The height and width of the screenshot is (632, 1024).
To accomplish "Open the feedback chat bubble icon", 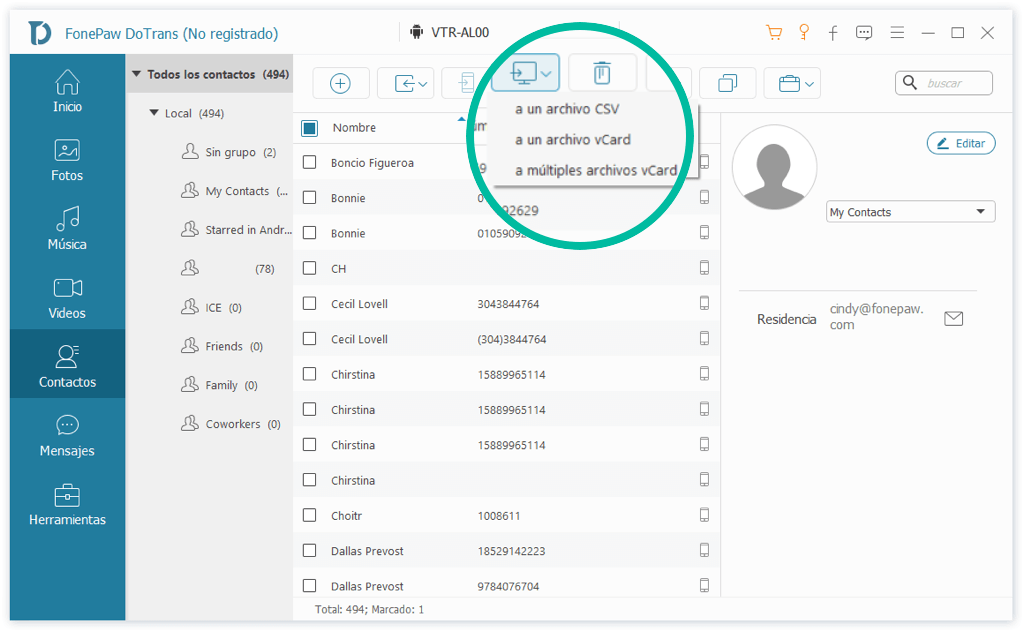I will tap(864, 33).
